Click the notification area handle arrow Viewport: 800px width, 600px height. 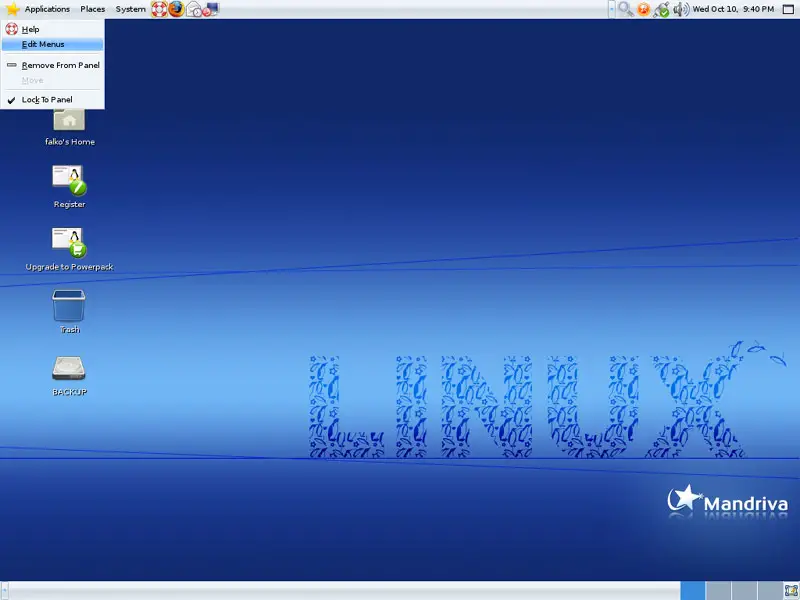coord(612,9)
